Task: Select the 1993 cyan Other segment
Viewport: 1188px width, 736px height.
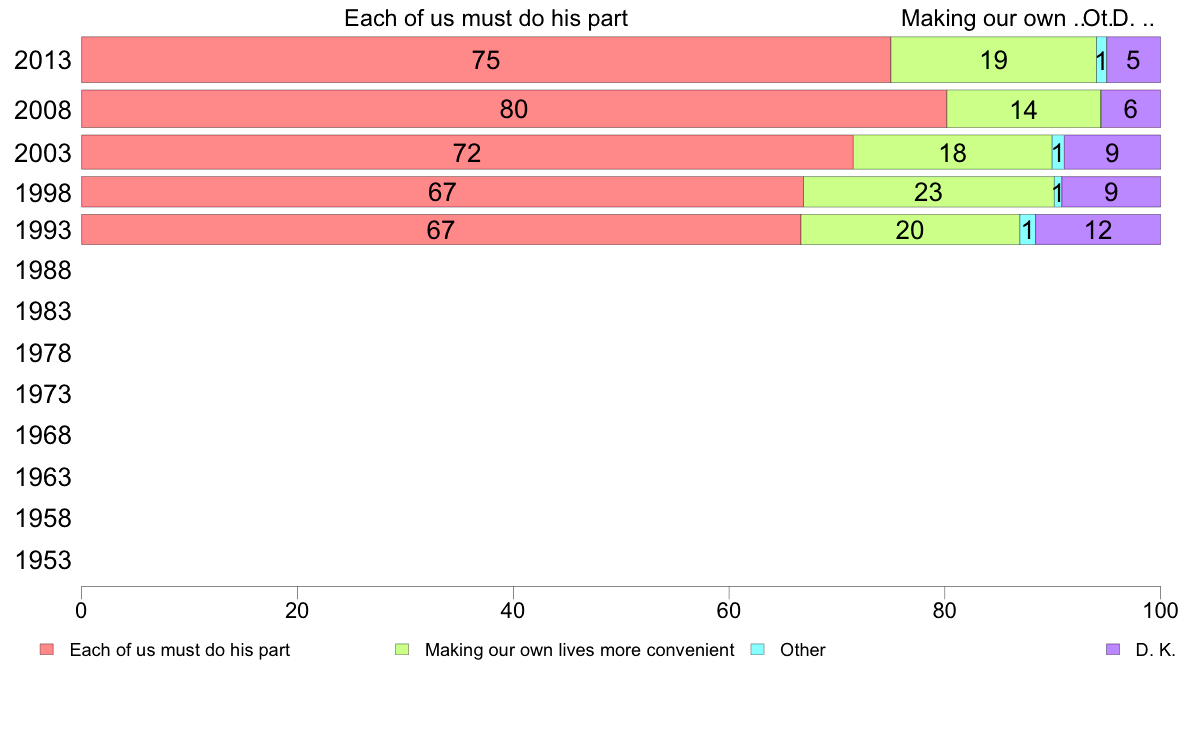Action: (1027, 230)
